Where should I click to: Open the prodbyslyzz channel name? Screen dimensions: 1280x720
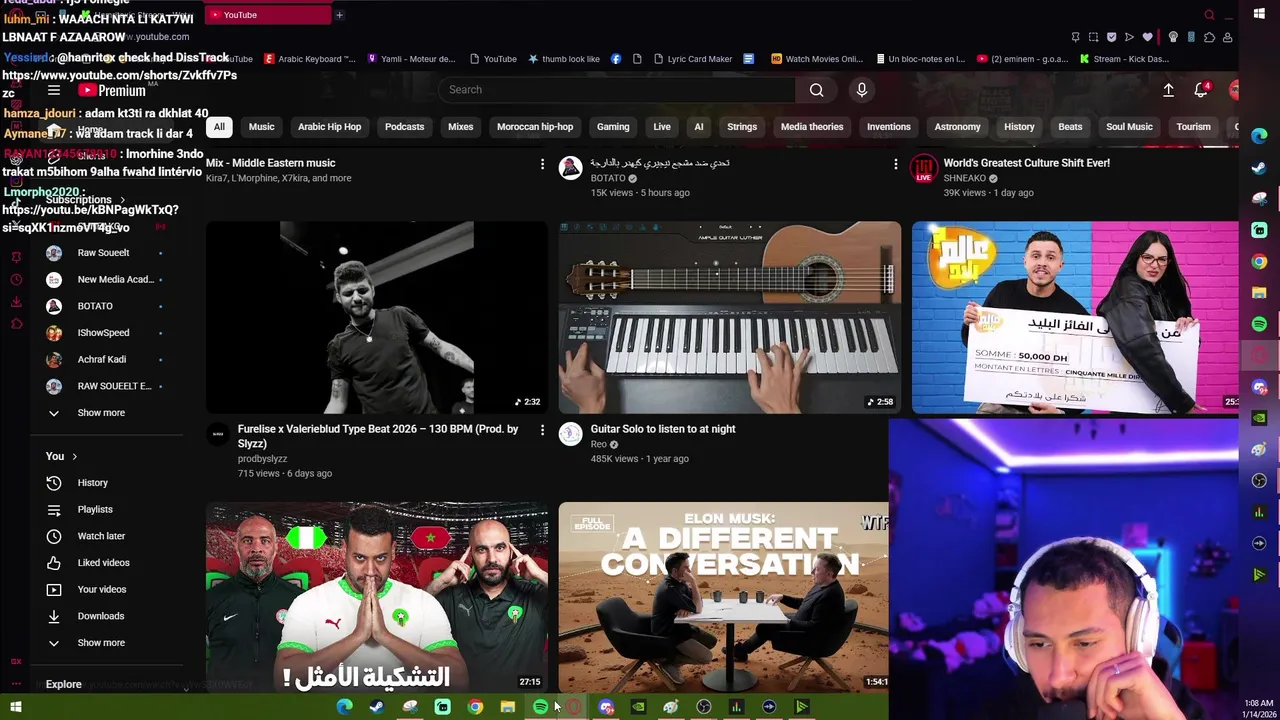click(262, 459)
